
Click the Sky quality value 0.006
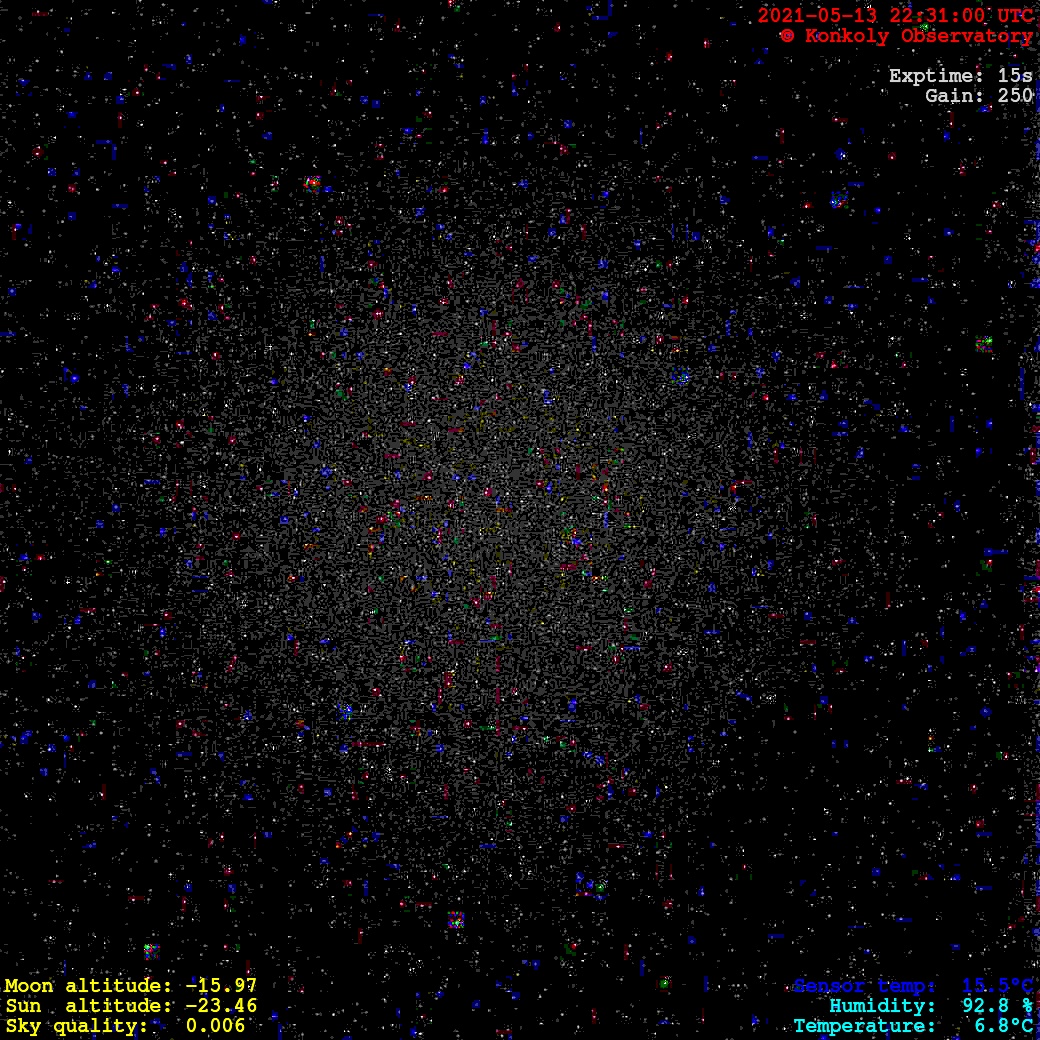point(215,1026)
